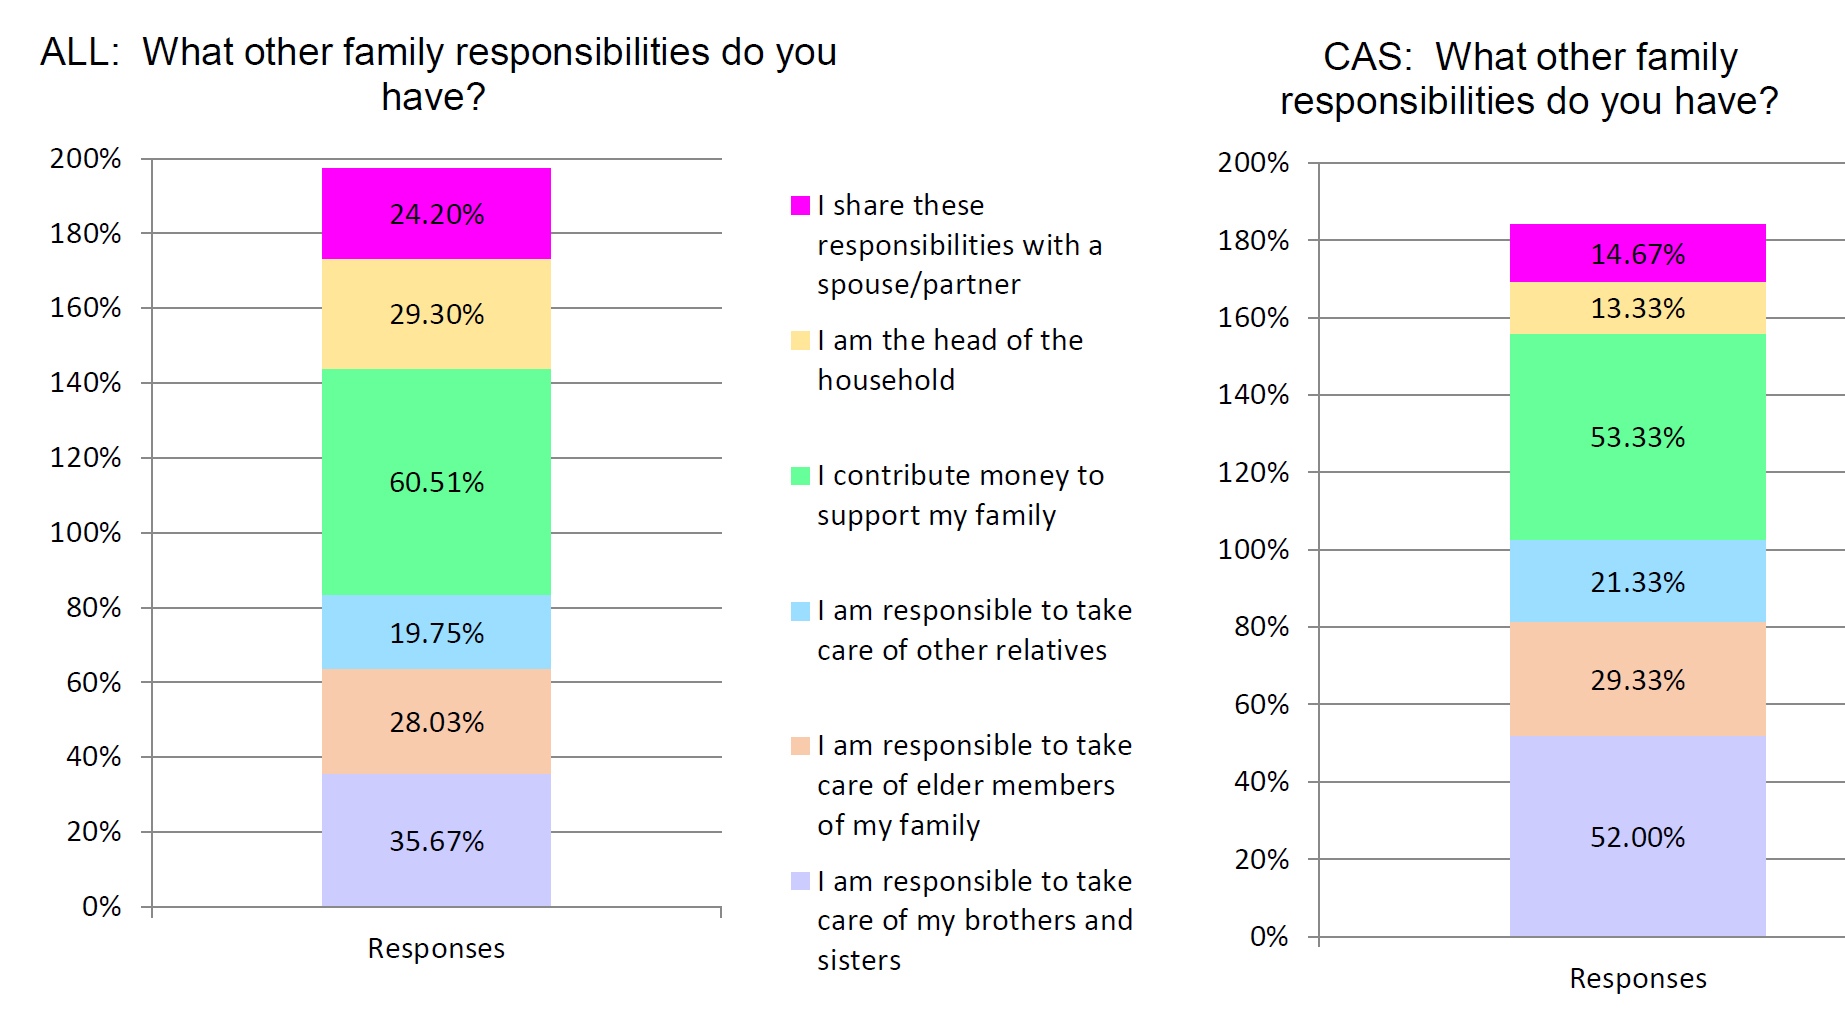Select the 29.30% yellow bar segment
Image resolution: width=1845 pixels, height=1020 pixels.
pos(436,314)
